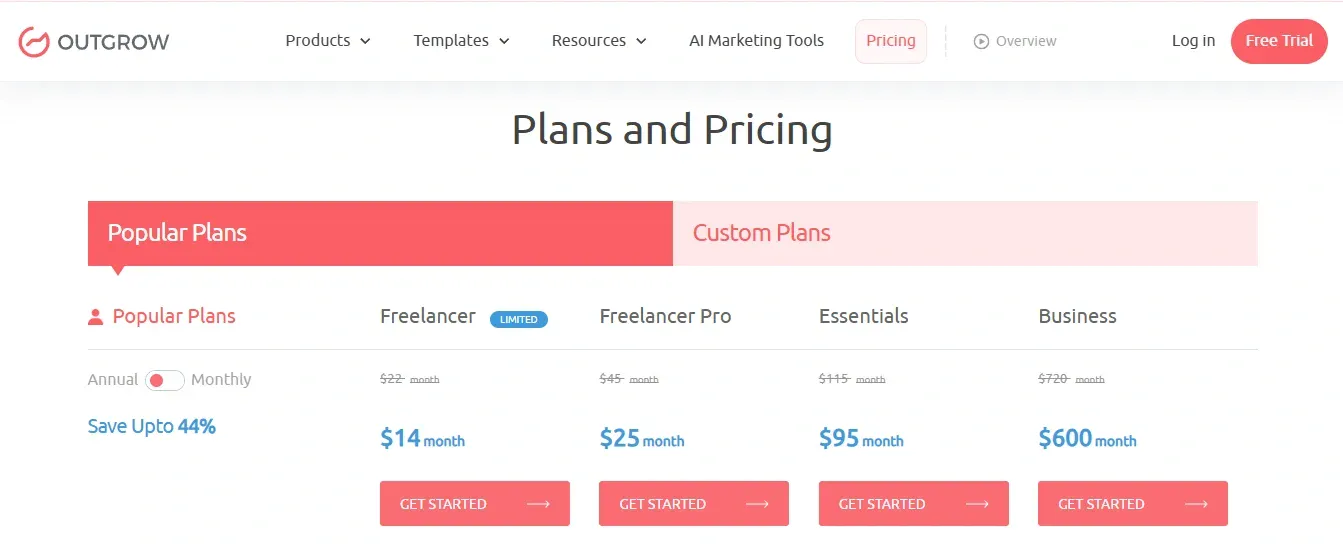Toggle the Annual/Monthly billing switch

(164, 380)
